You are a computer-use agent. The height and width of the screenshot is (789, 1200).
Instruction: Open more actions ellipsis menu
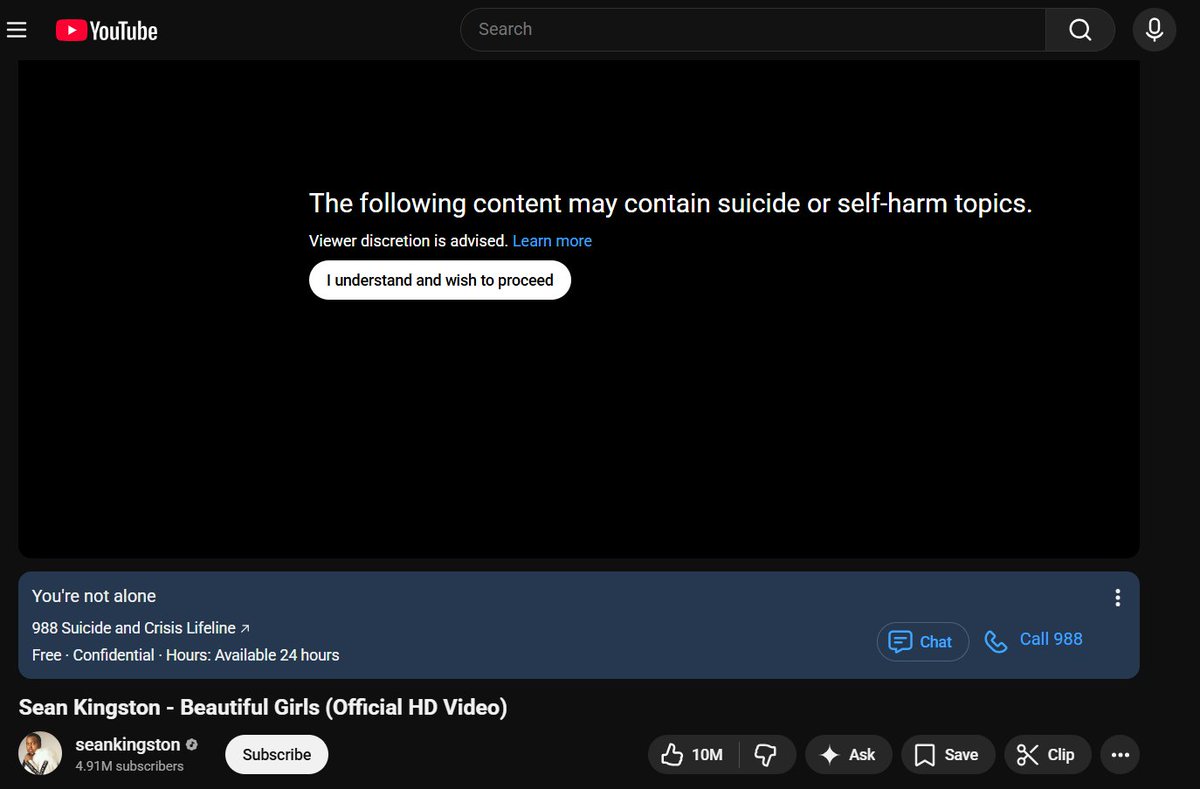coord(1120,755)
